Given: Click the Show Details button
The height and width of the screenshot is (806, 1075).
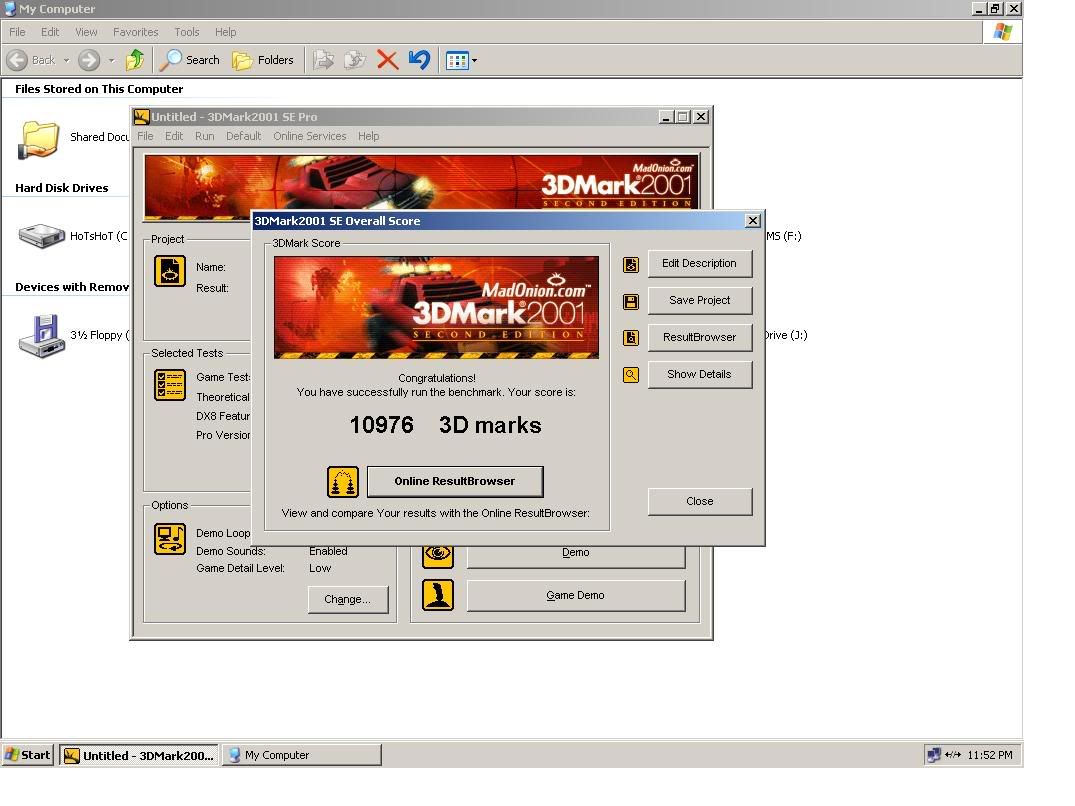Looking at the screenshot, I should tap(699, 375).
